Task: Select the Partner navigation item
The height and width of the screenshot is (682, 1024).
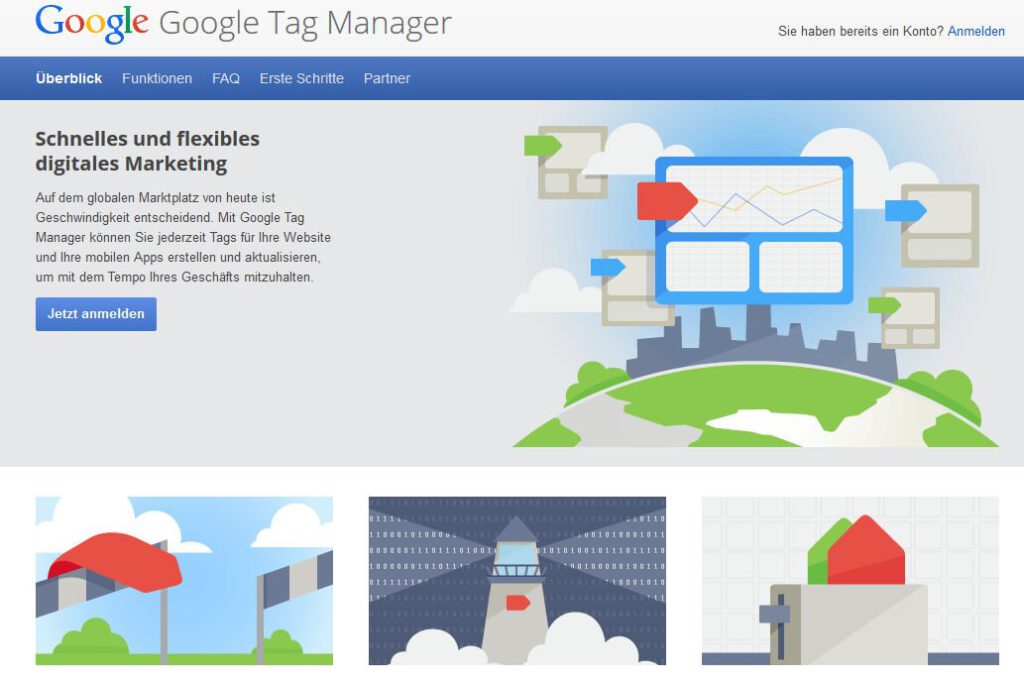Action: [387, 78]
